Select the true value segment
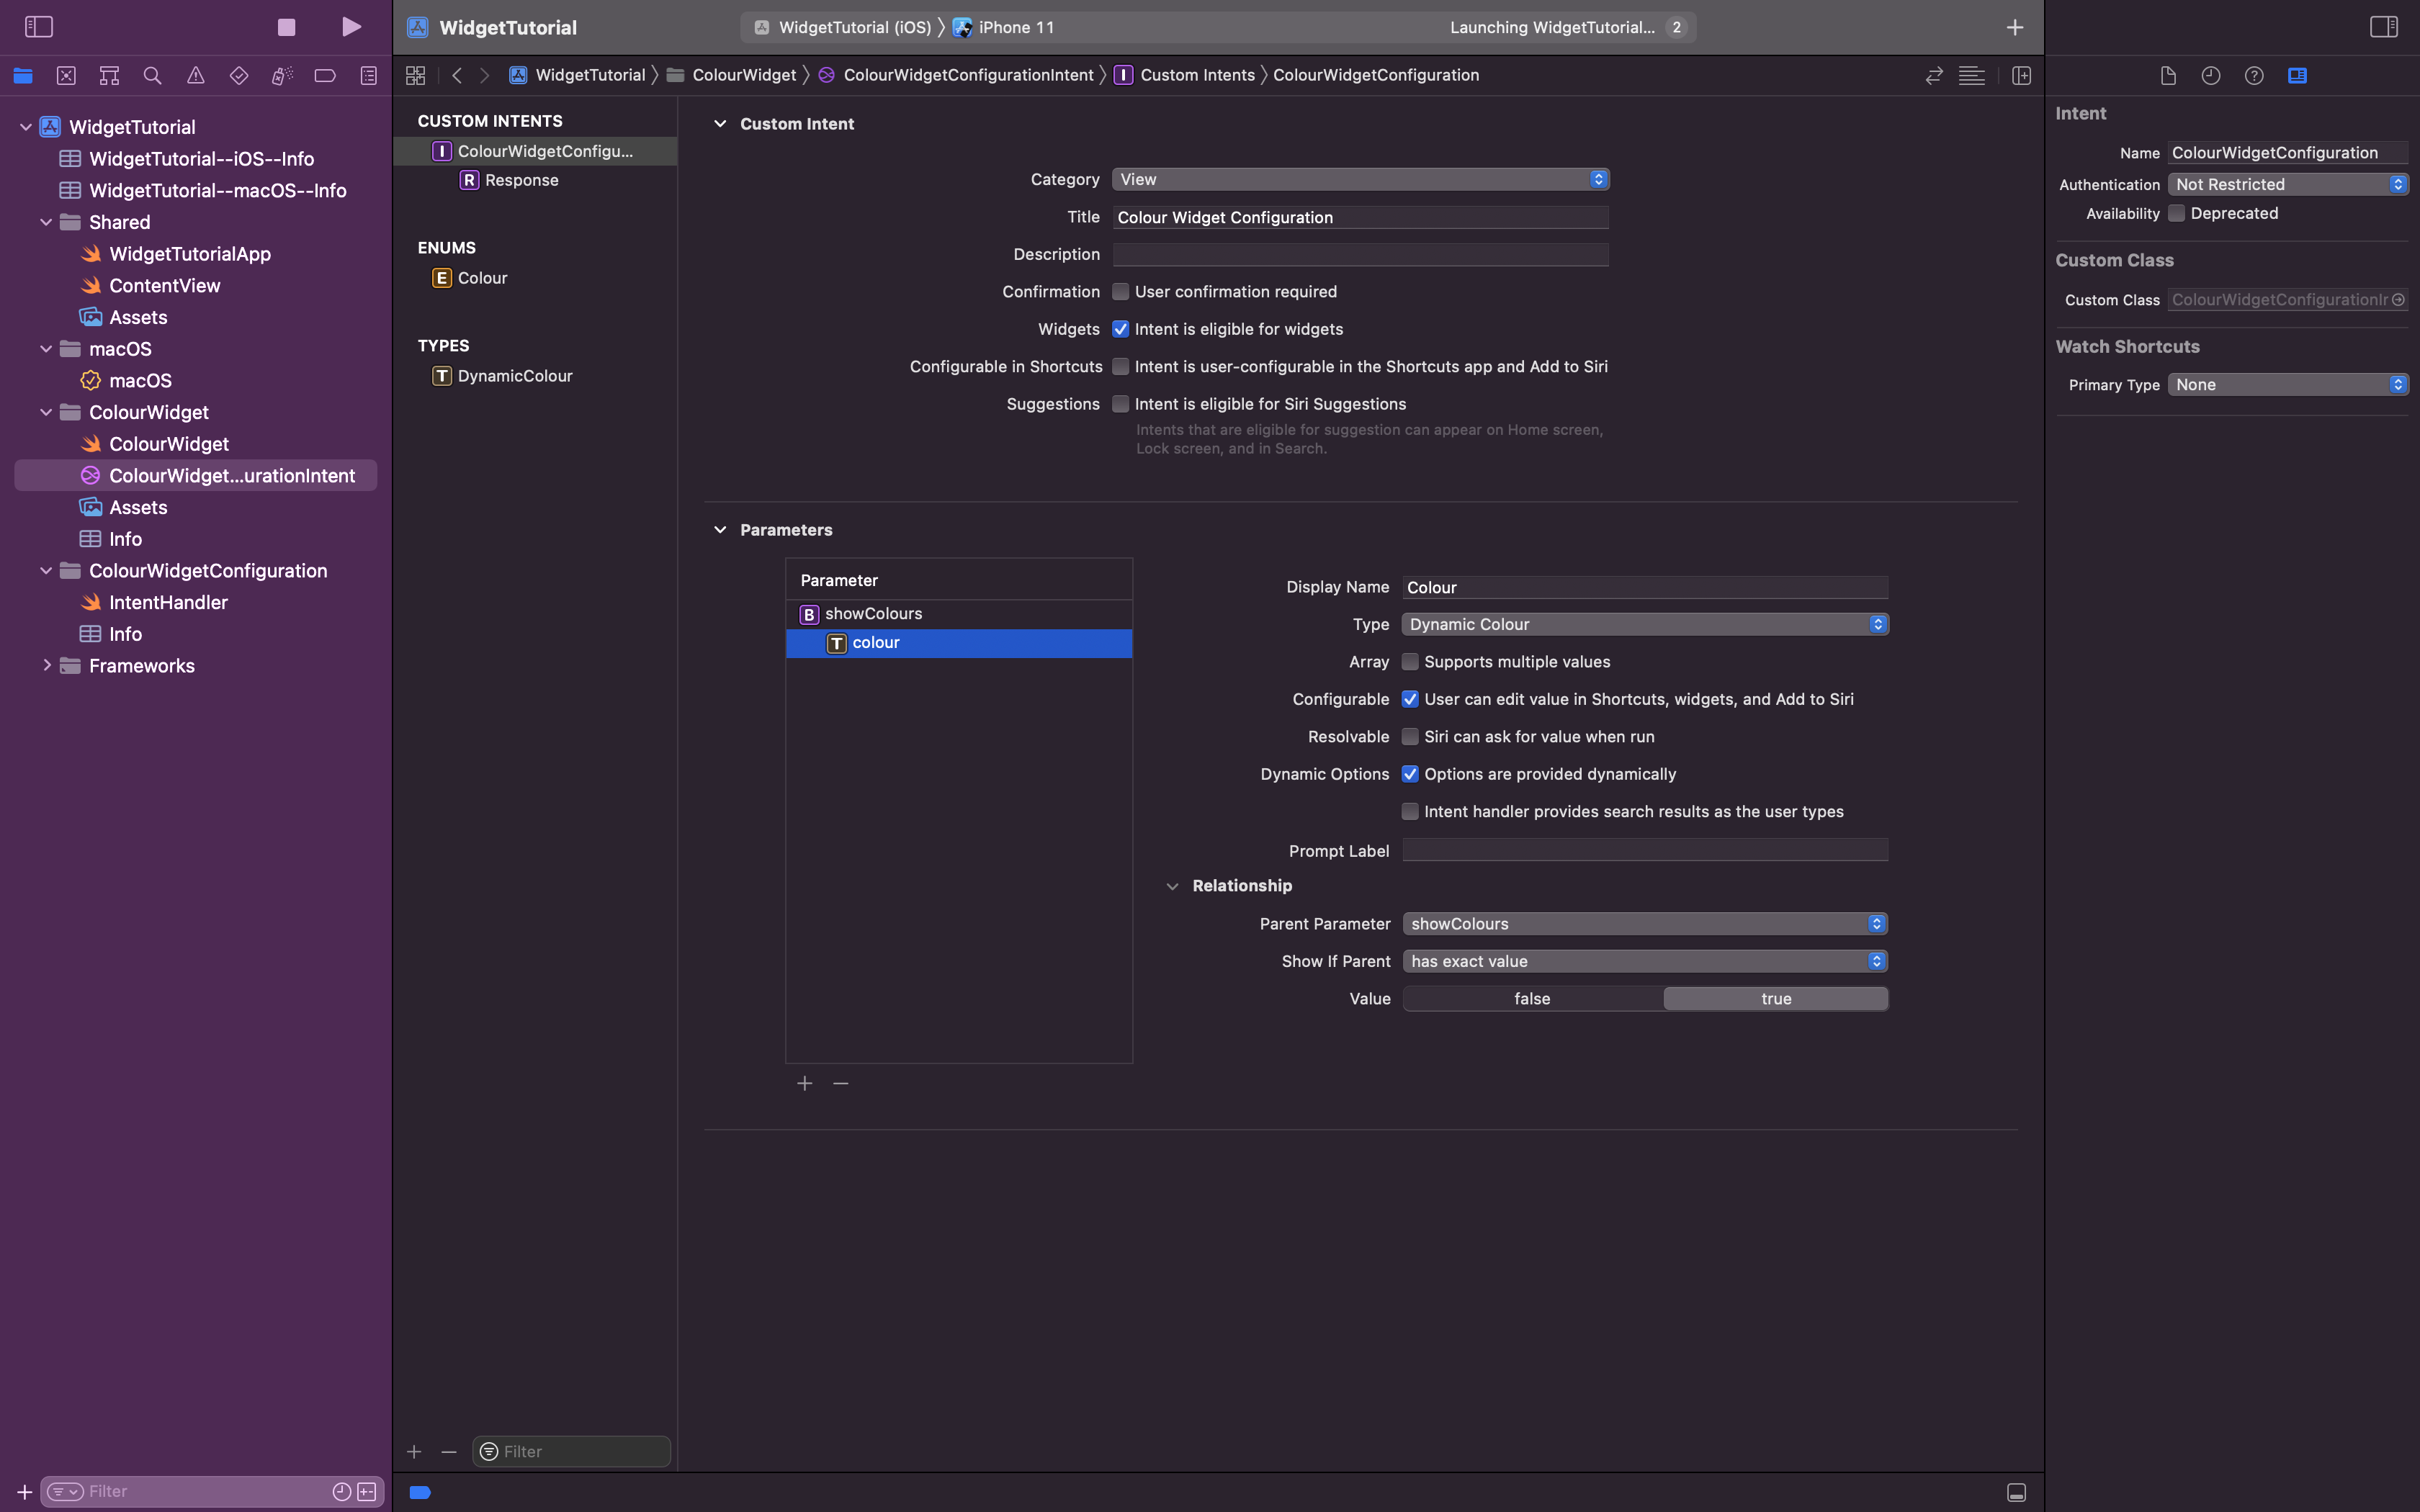Screen dimensions: 2420x1512 [x=1776, y=998]
